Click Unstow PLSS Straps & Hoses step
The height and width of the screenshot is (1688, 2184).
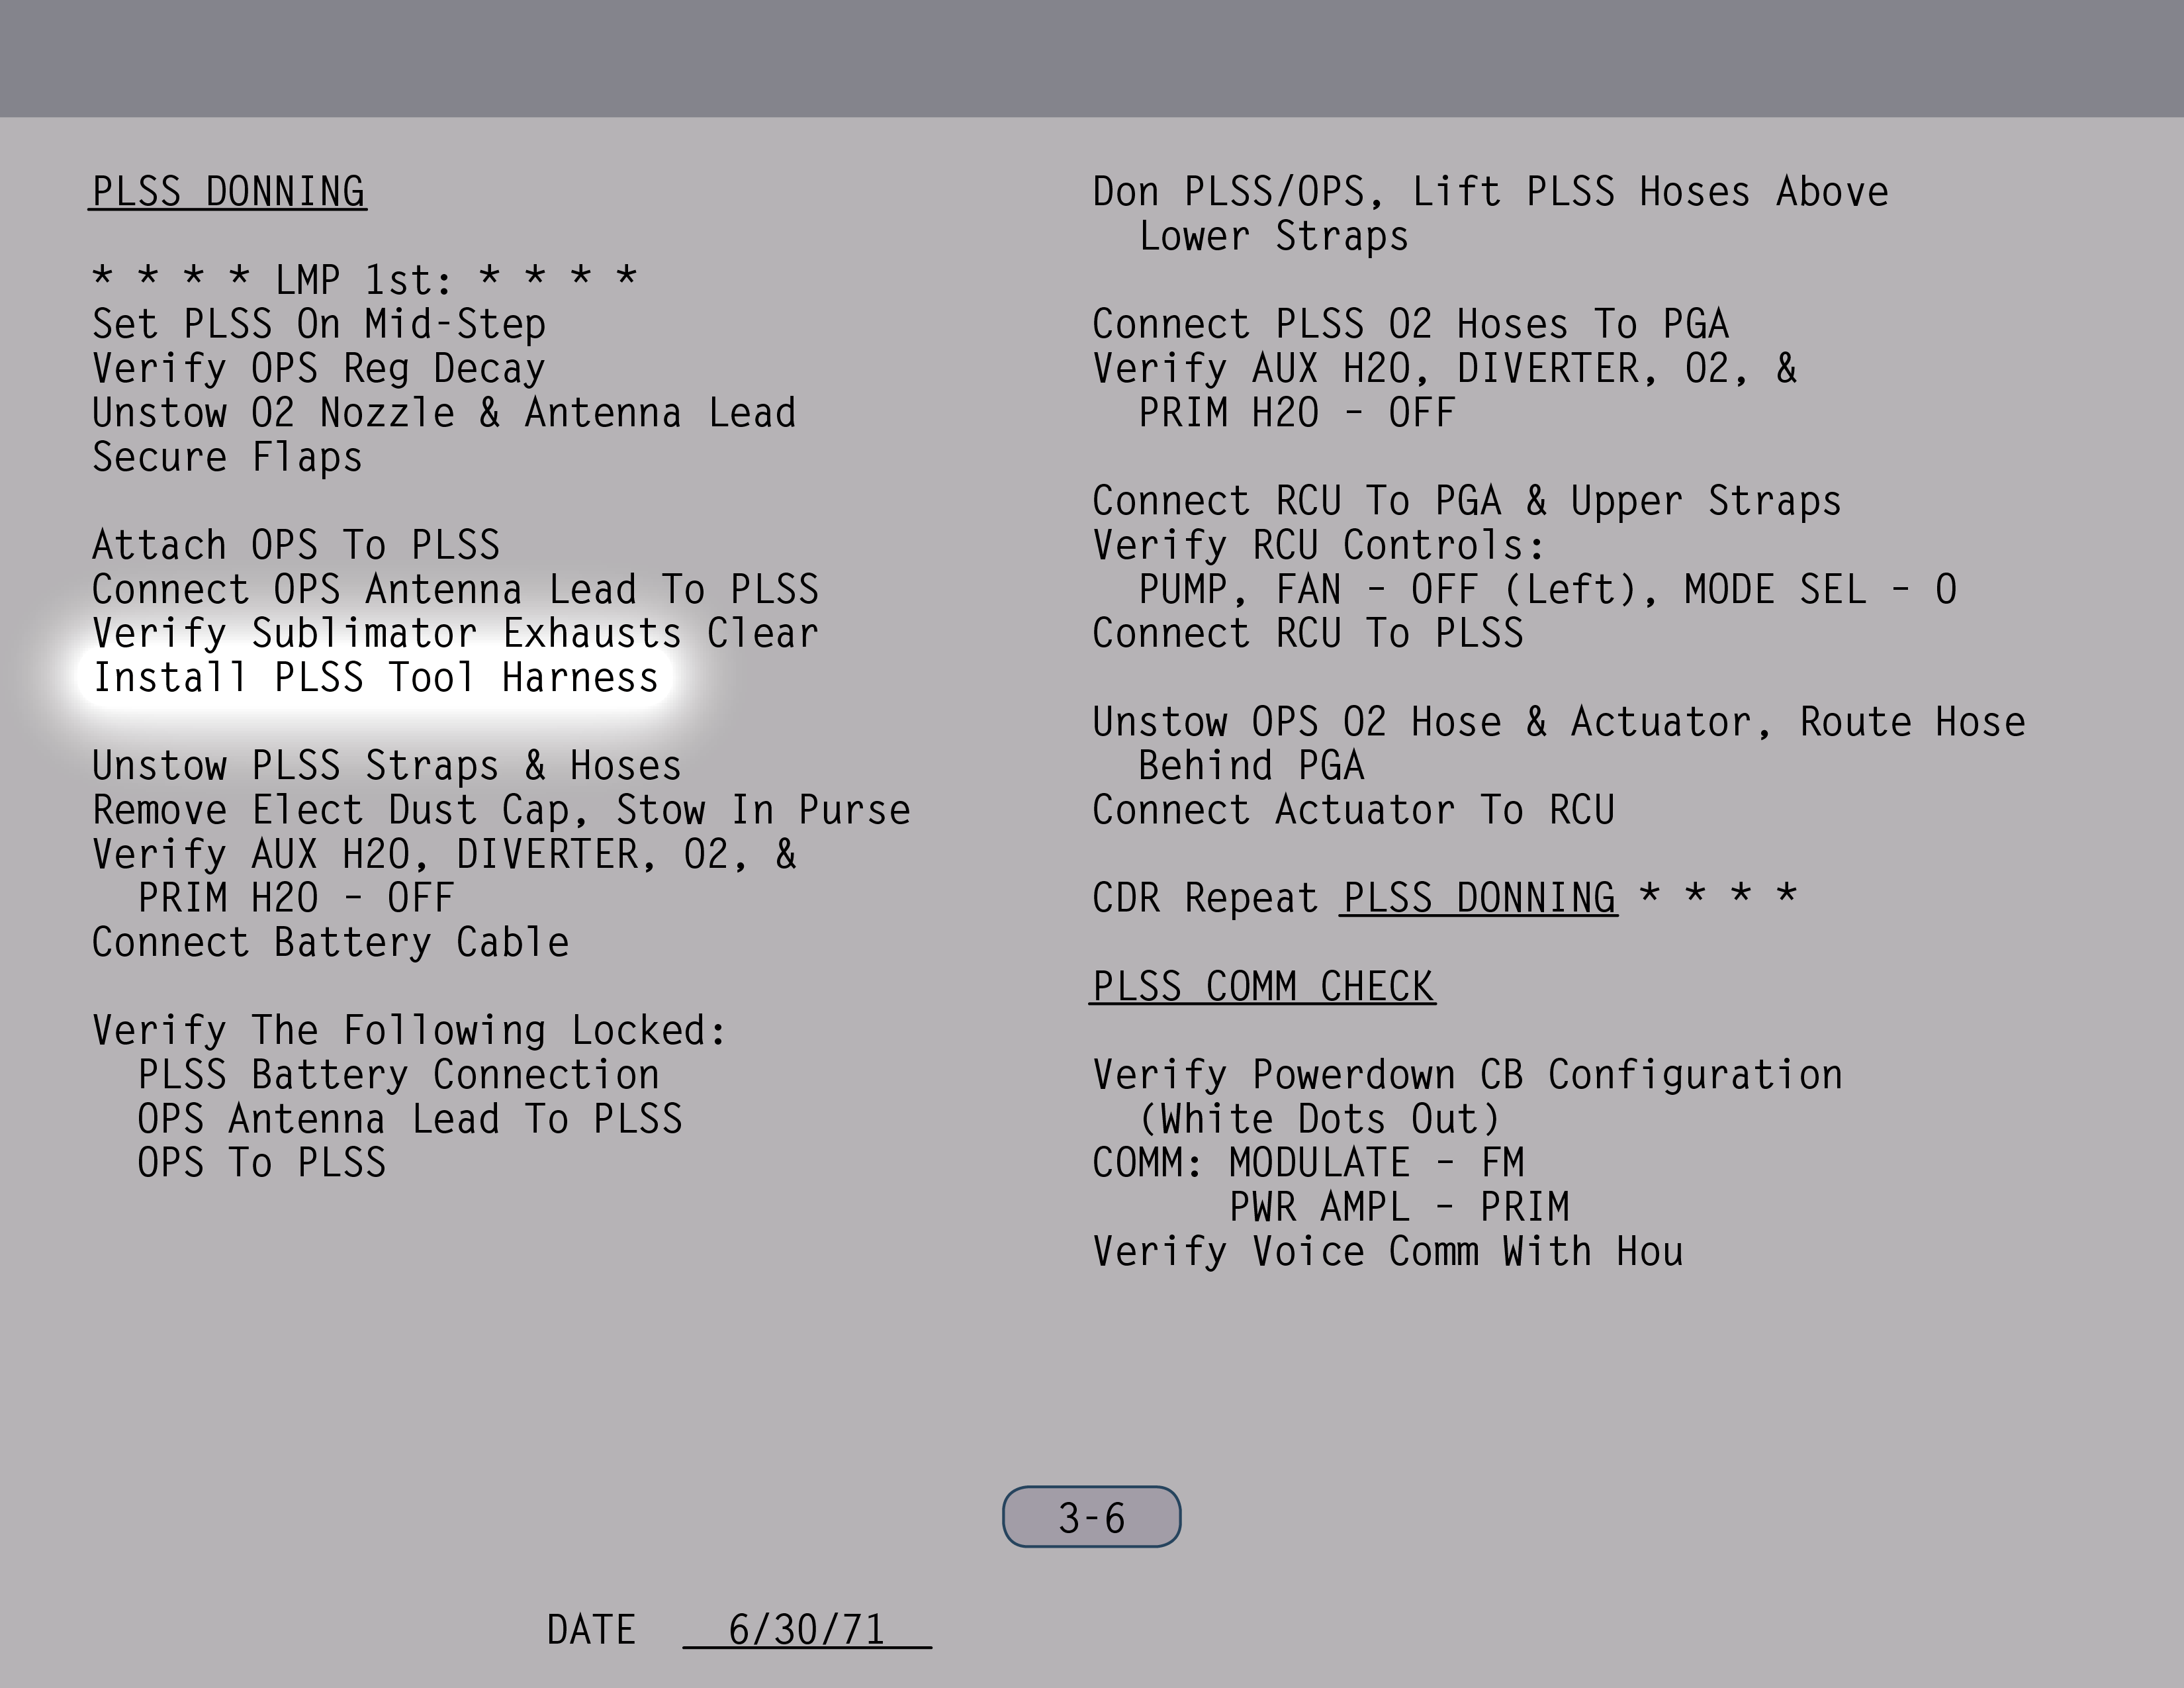point(387,766)
